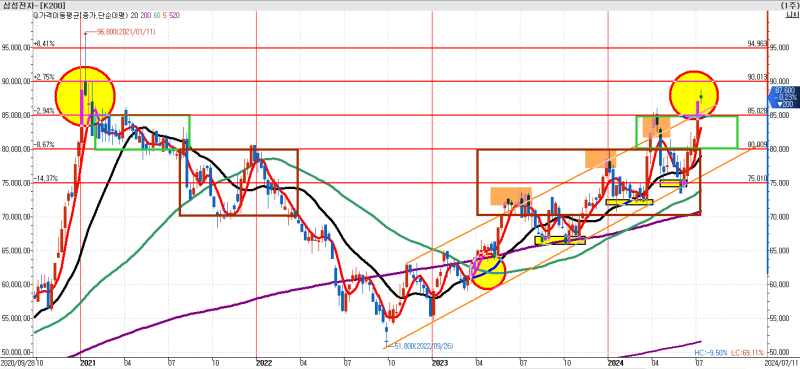Click the 80,009 horizontal line value

tap(757, 145)
